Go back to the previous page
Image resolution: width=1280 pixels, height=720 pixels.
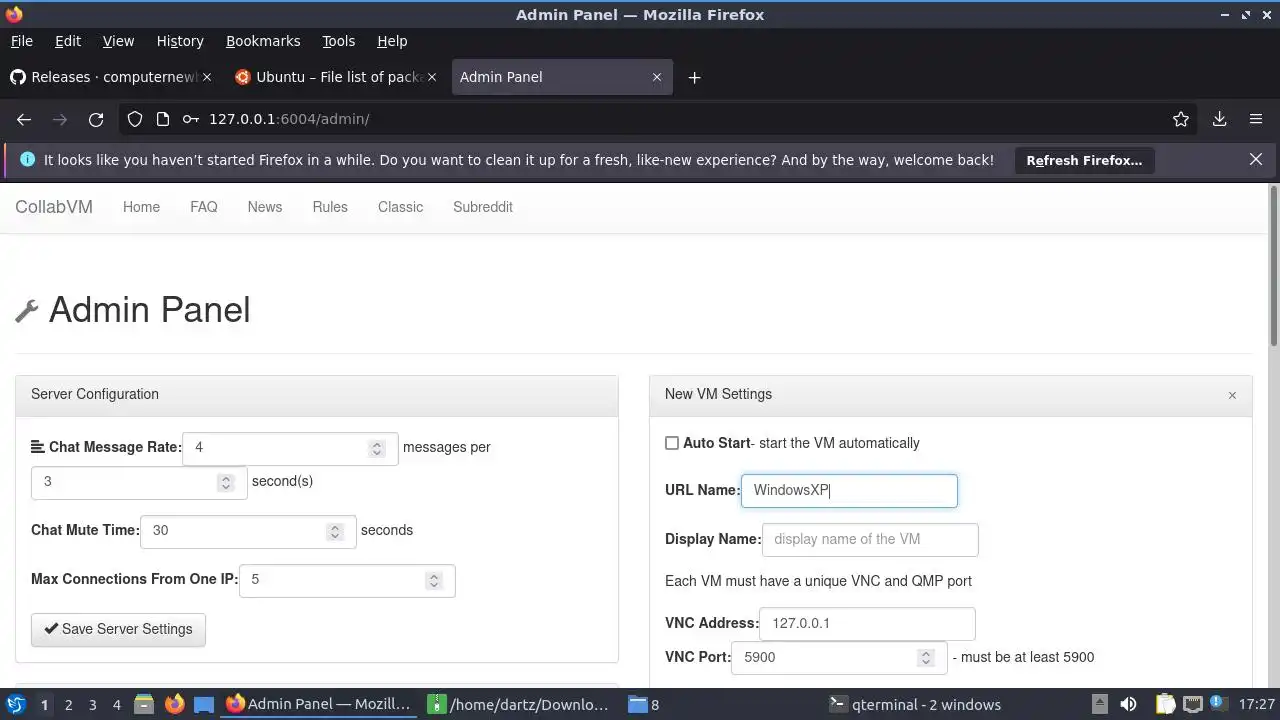(24, 119)
